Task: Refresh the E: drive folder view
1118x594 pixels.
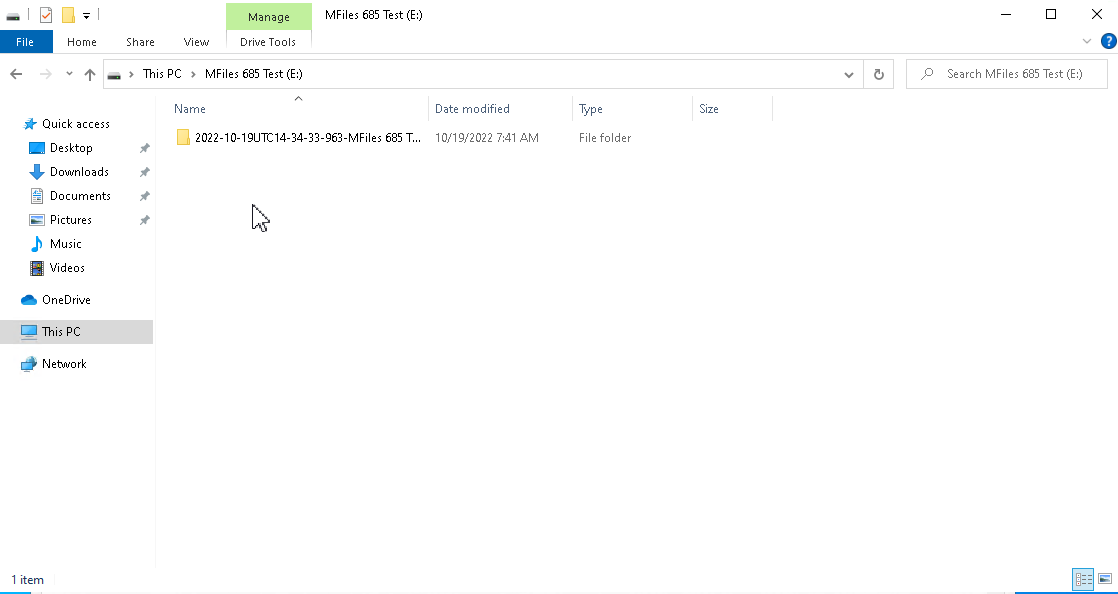Action: pyautogui.click(x=878, y=74)
